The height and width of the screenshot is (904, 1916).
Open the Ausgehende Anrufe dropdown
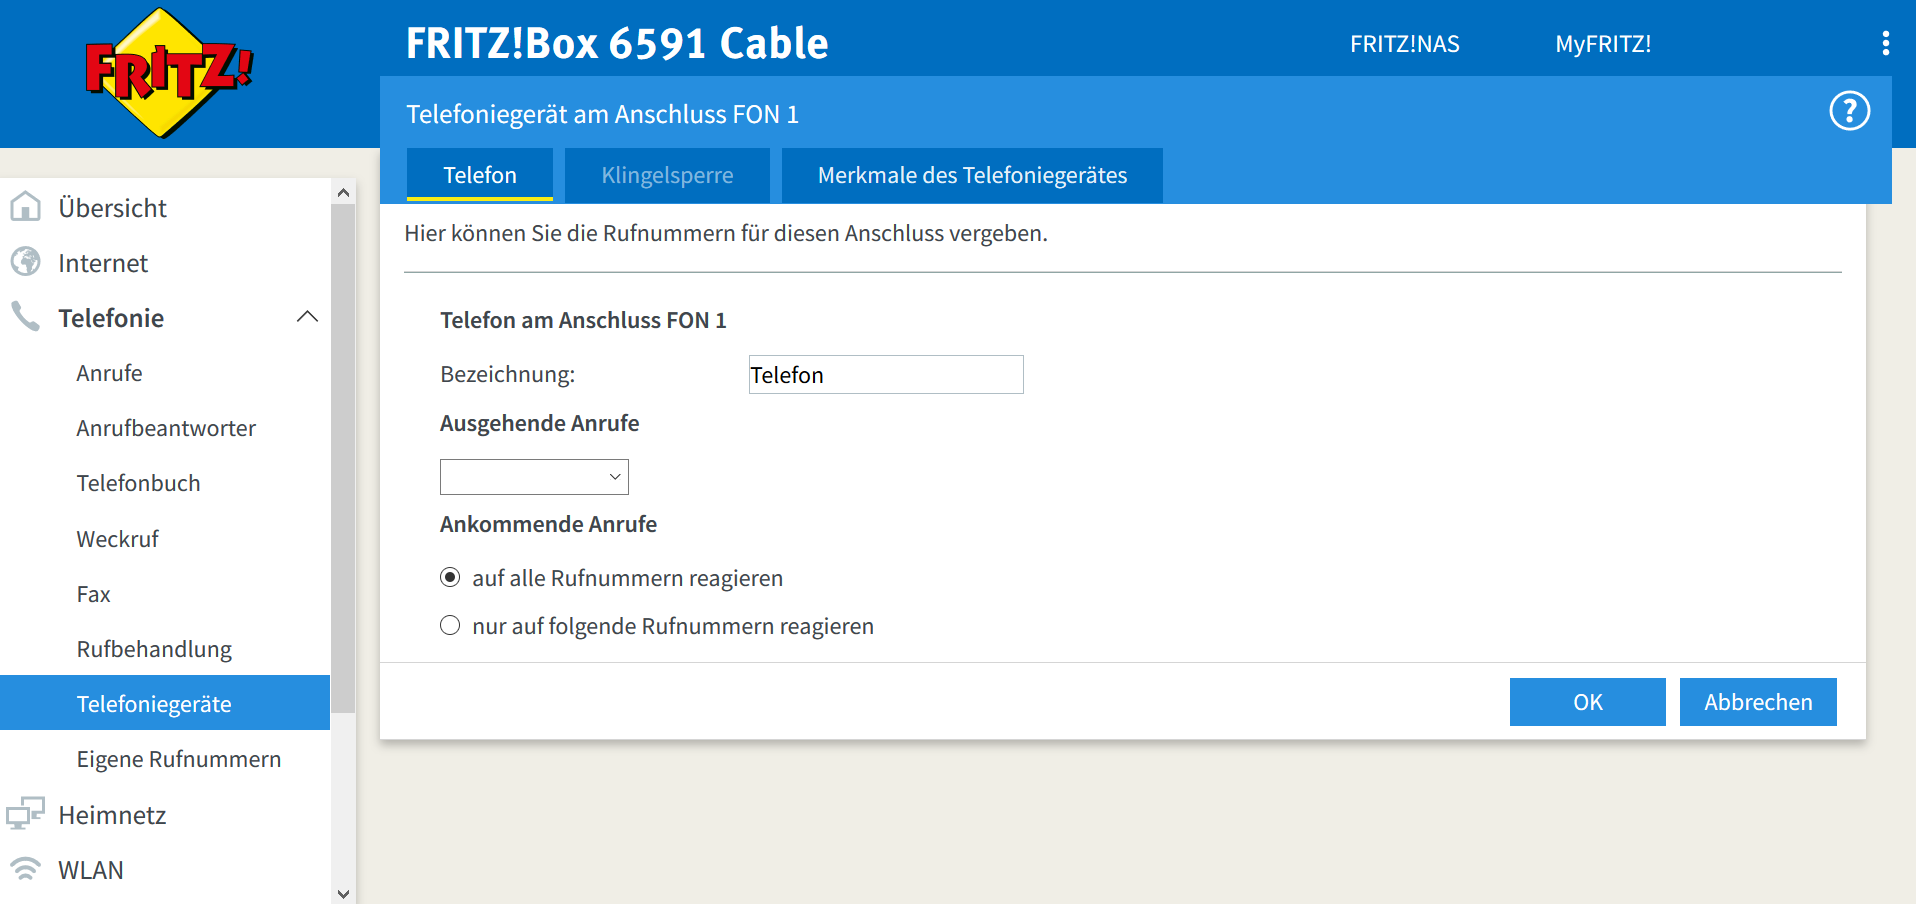click(534, 477)
